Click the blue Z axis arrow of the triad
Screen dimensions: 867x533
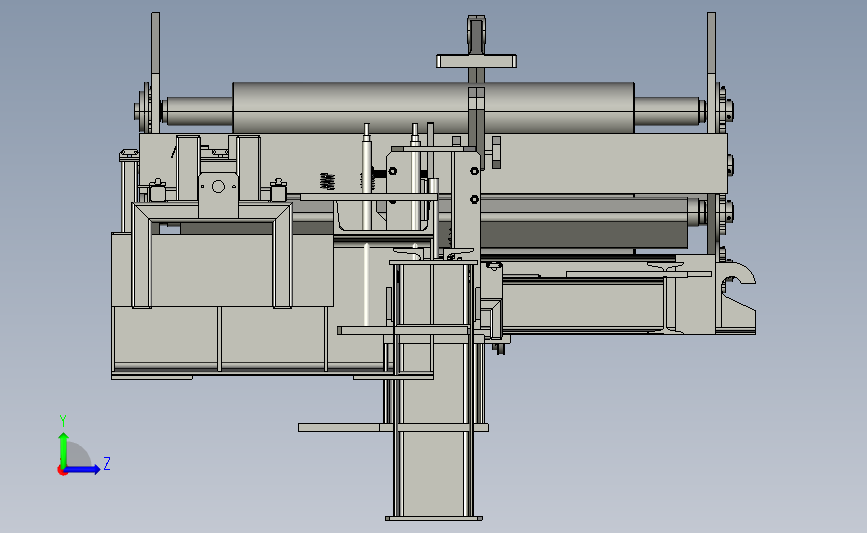83,469
